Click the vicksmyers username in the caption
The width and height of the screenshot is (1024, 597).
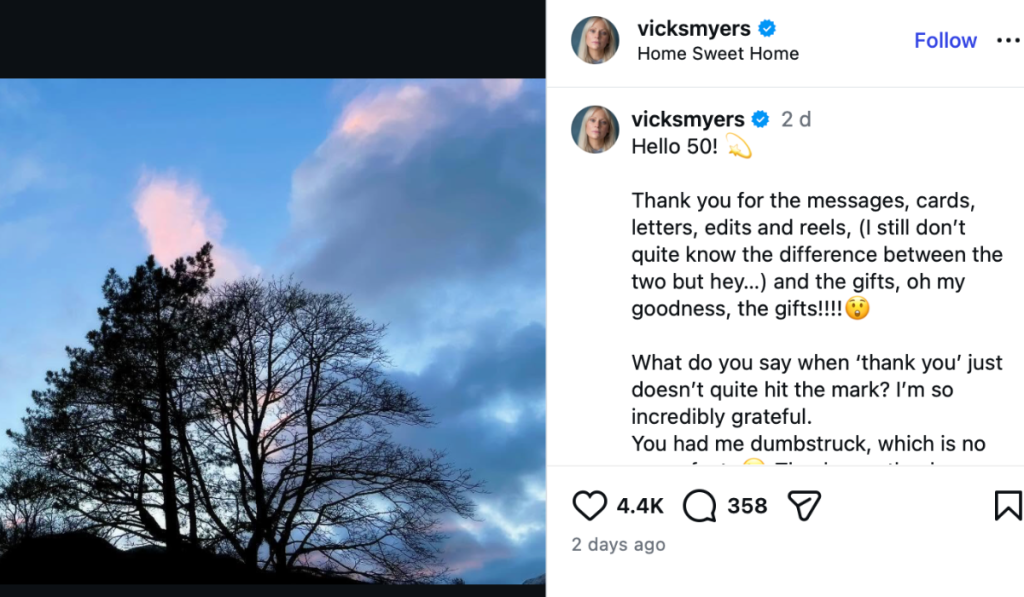point(690,120)
